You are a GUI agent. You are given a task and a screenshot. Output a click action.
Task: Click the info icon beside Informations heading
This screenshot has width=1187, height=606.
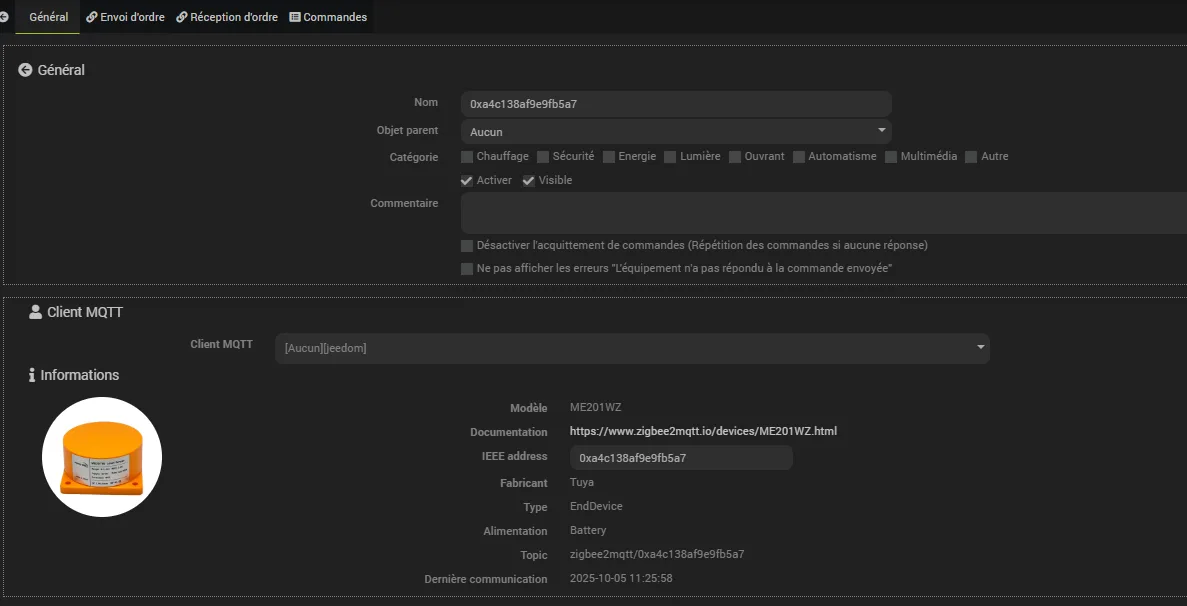pyautogui.click(x=31, y=375)
